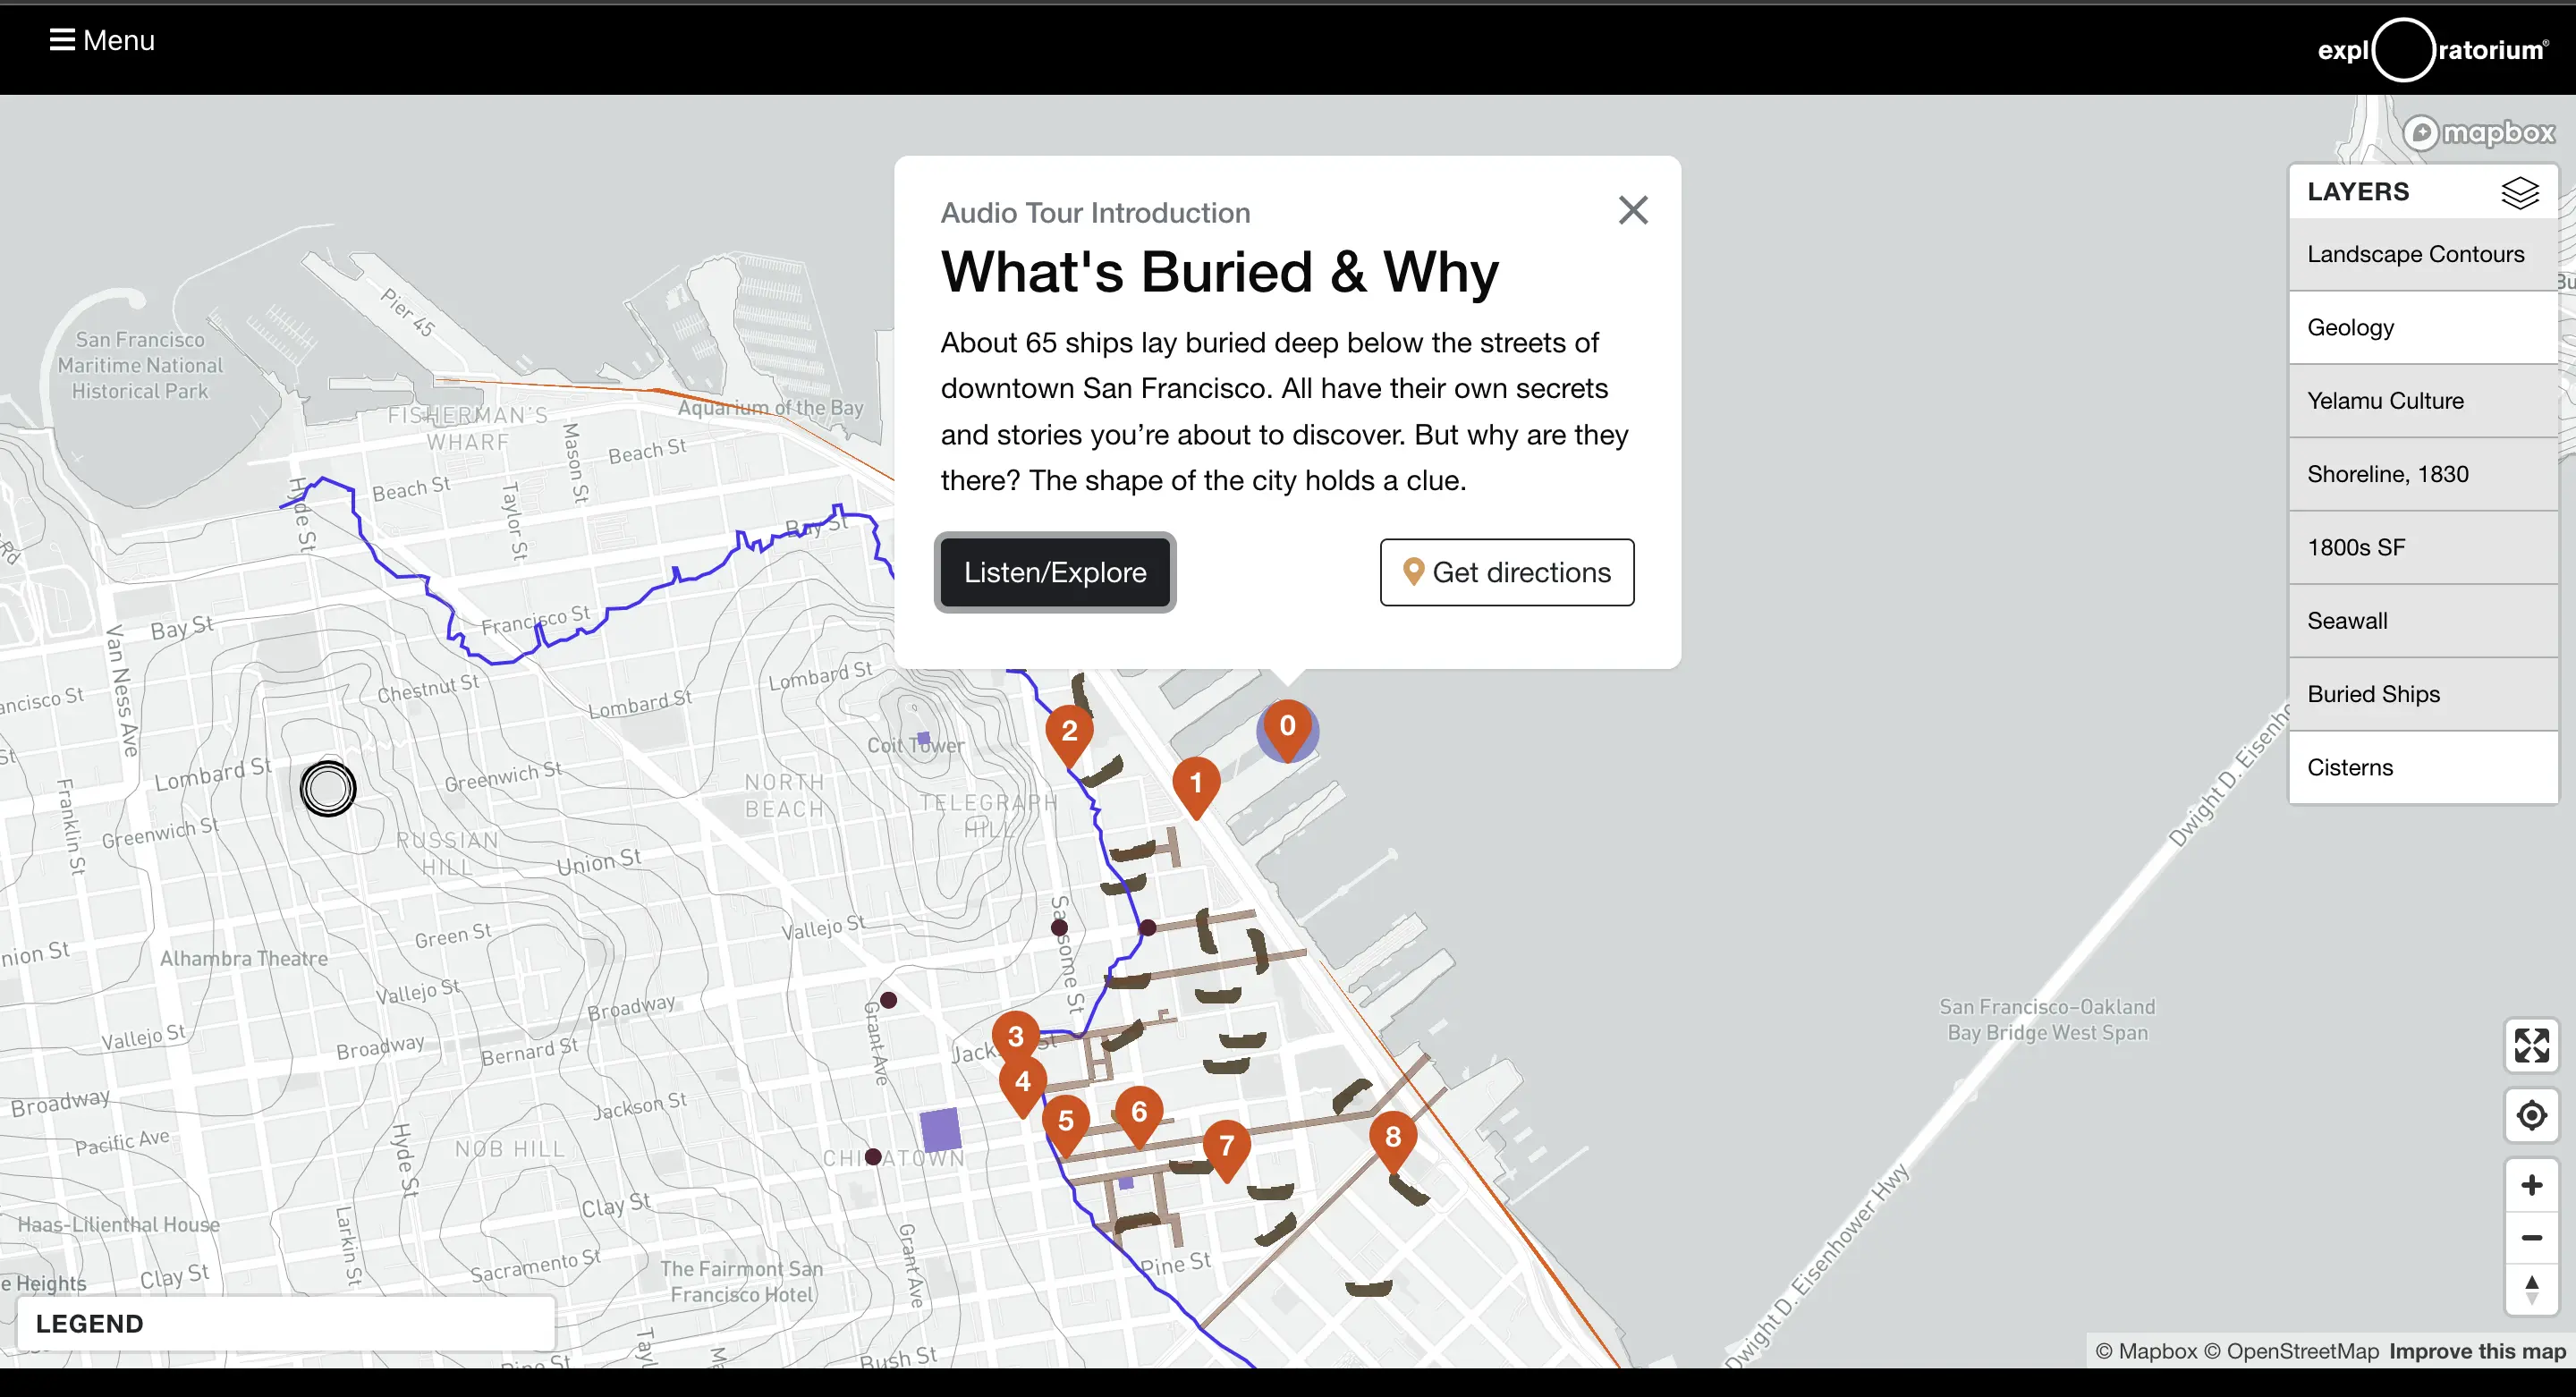Toggle the Geology layer
Viewport: 2576px width, 1397px height.
(2423, 327)
